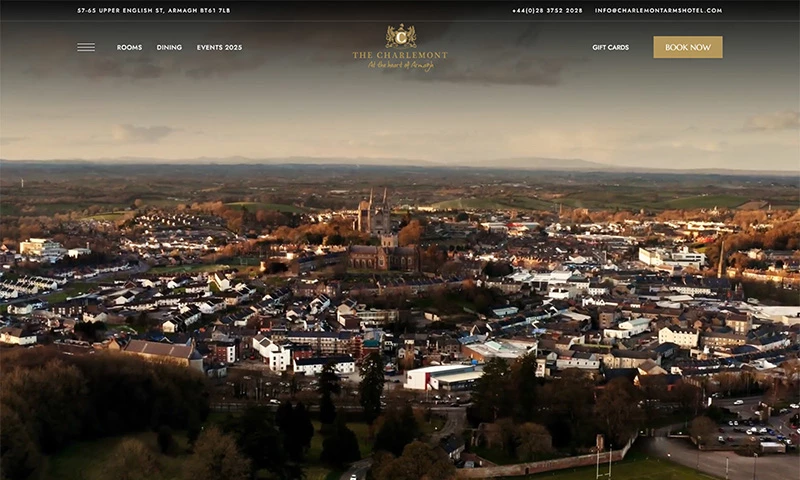The height and width of the screenshot is (480, 800).
Task: Click the "At the heart of Armagh" tagline
Action: (400, 65)
